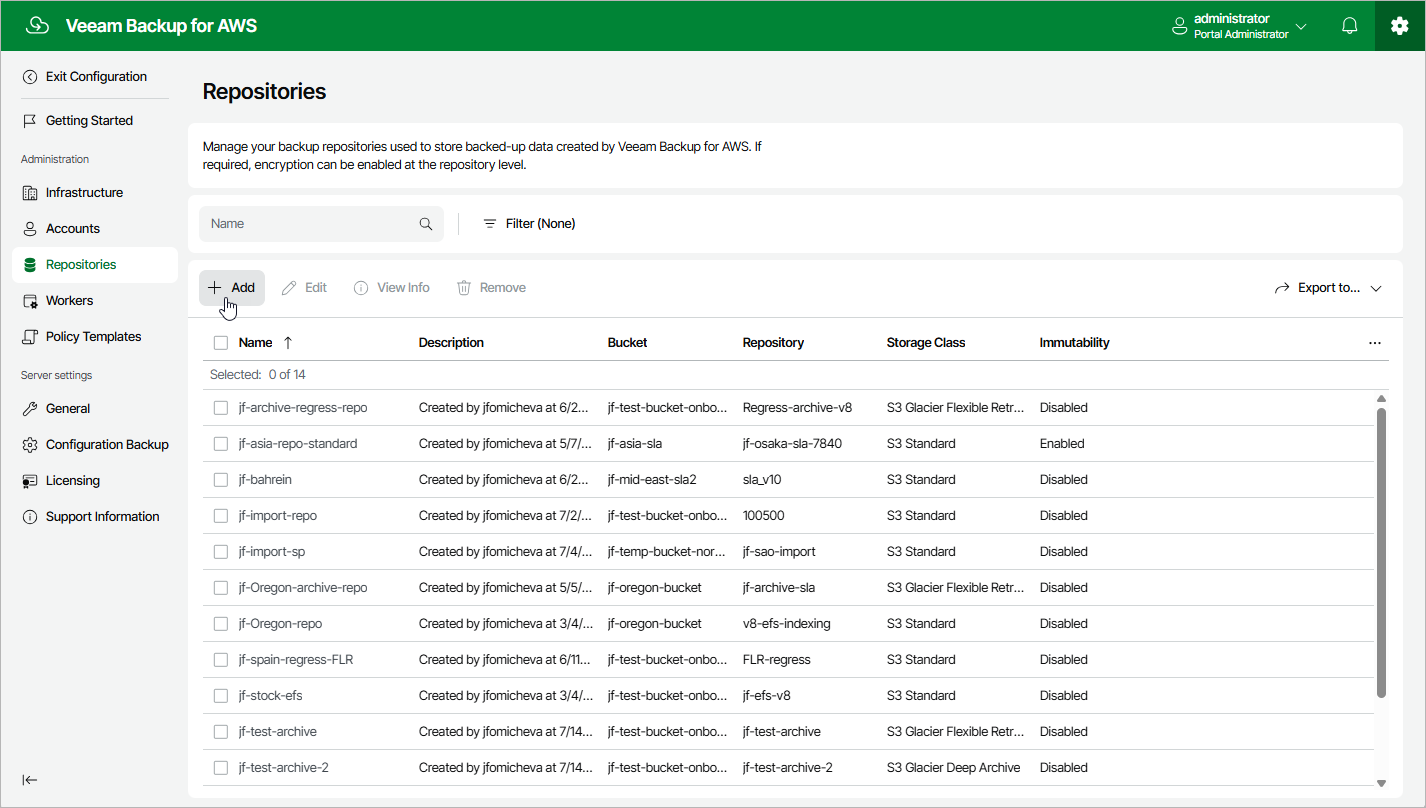Click the Licensing certificate icon
Image resolution: width=1426 pixels, height=808 pixels.
point(30,481)
